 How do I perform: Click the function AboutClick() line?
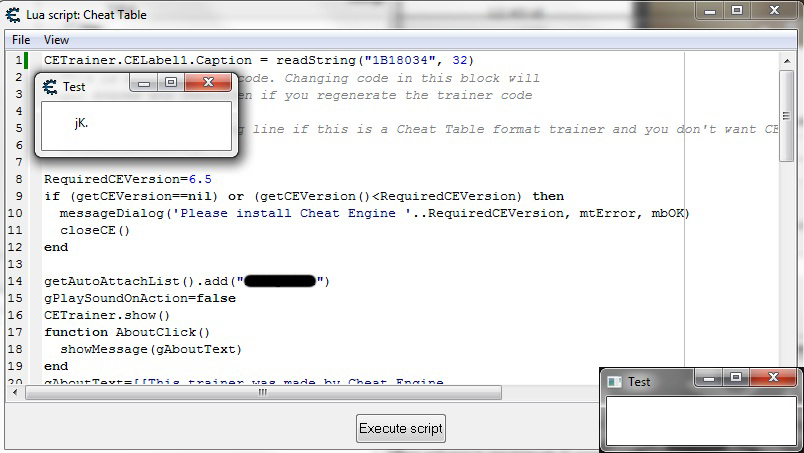click(x=127, y=332)
